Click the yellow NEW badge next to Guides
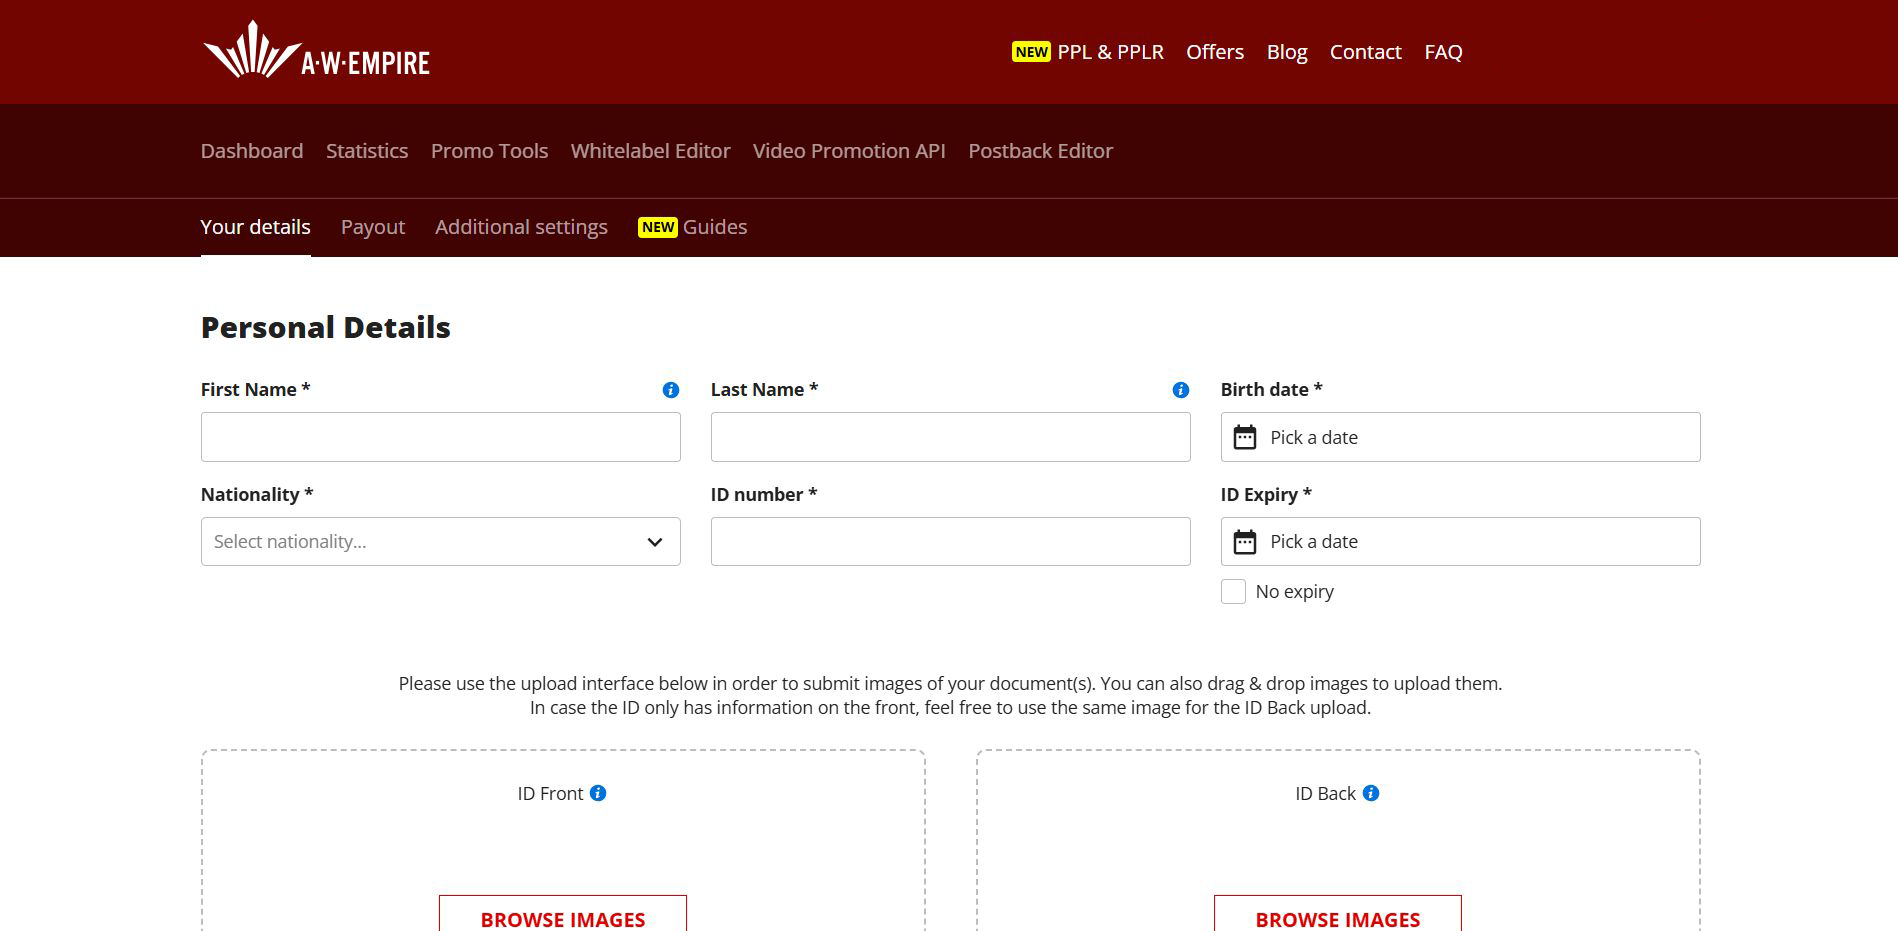Image resolution: width=1898 pixels, height=931 pixels. [658, 227]
